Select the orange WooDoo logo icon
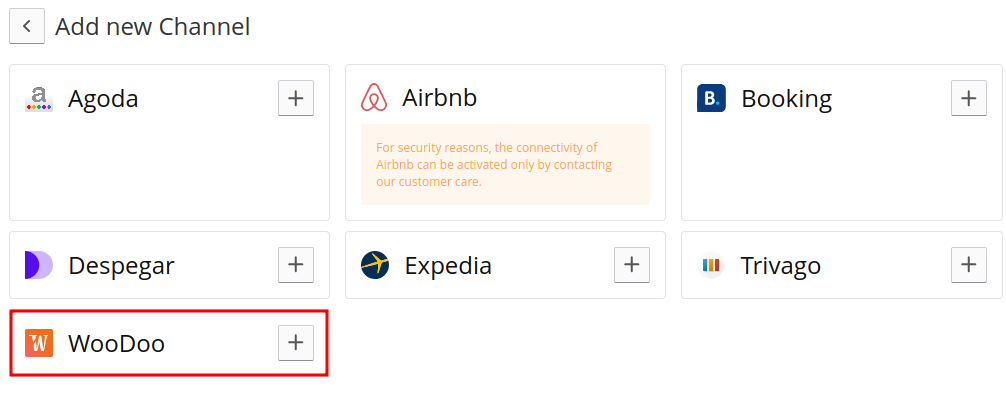This screenshot has width=1006, height=401. 38,343
